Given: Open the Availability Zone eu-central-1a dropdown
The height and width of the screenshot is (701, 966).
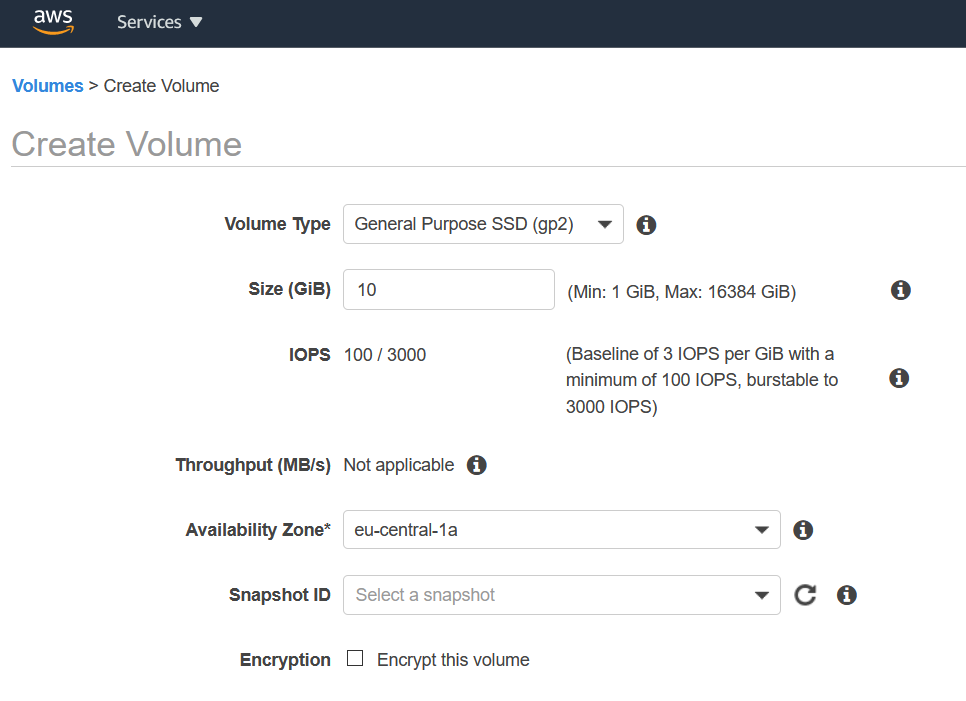Looking at the screenshot, I should coord(561,530).
